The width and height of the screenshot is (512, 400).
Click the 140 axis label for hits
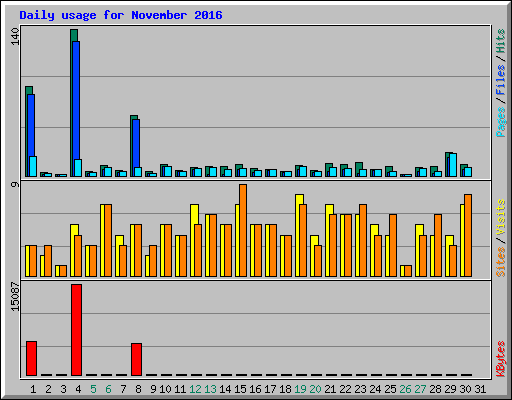click(x=15, y=36)
